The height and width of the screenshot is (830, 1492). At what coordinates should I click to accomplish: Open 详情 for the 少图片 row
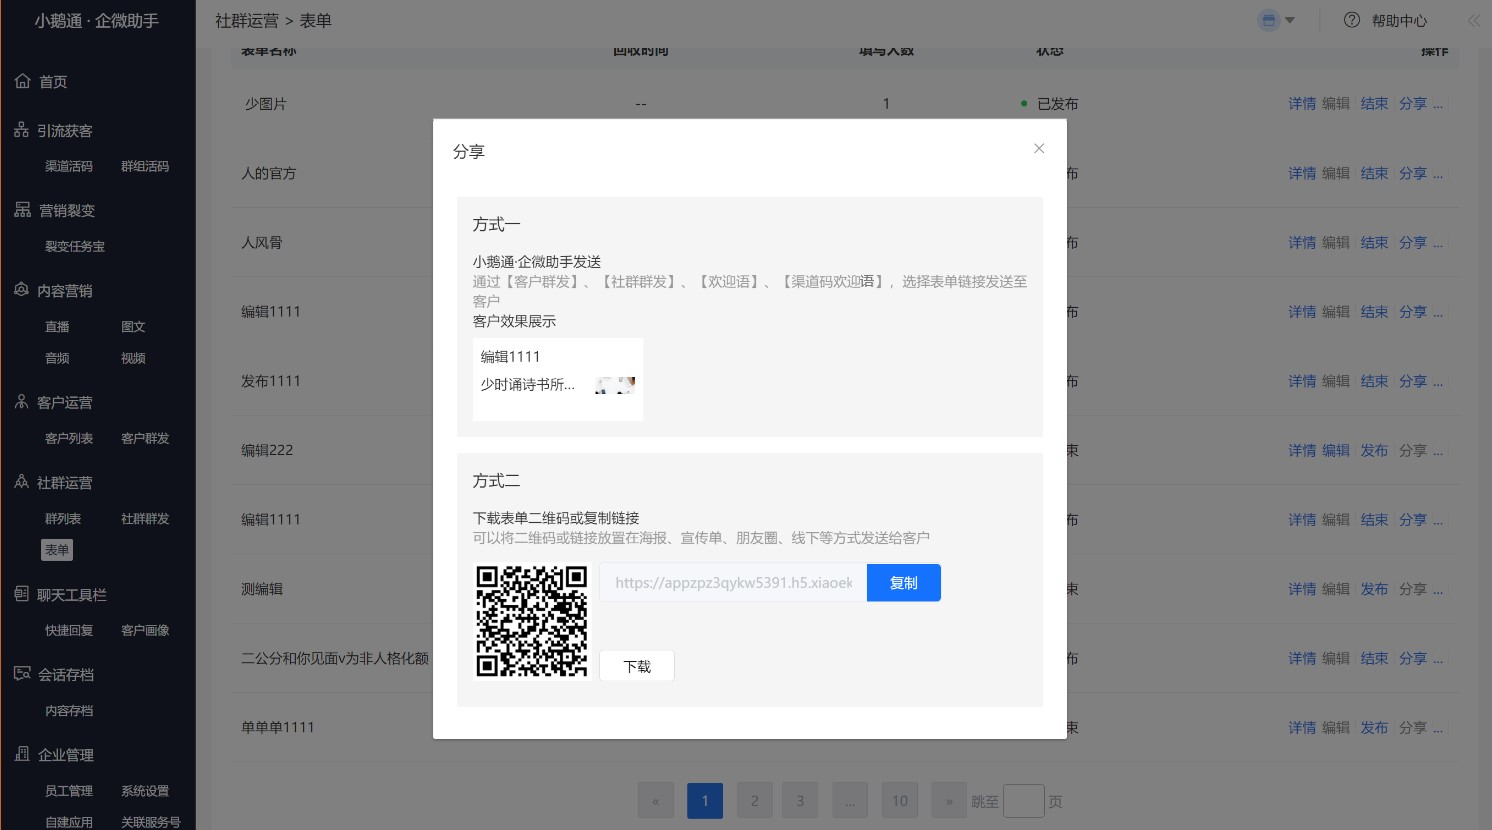1302,103
